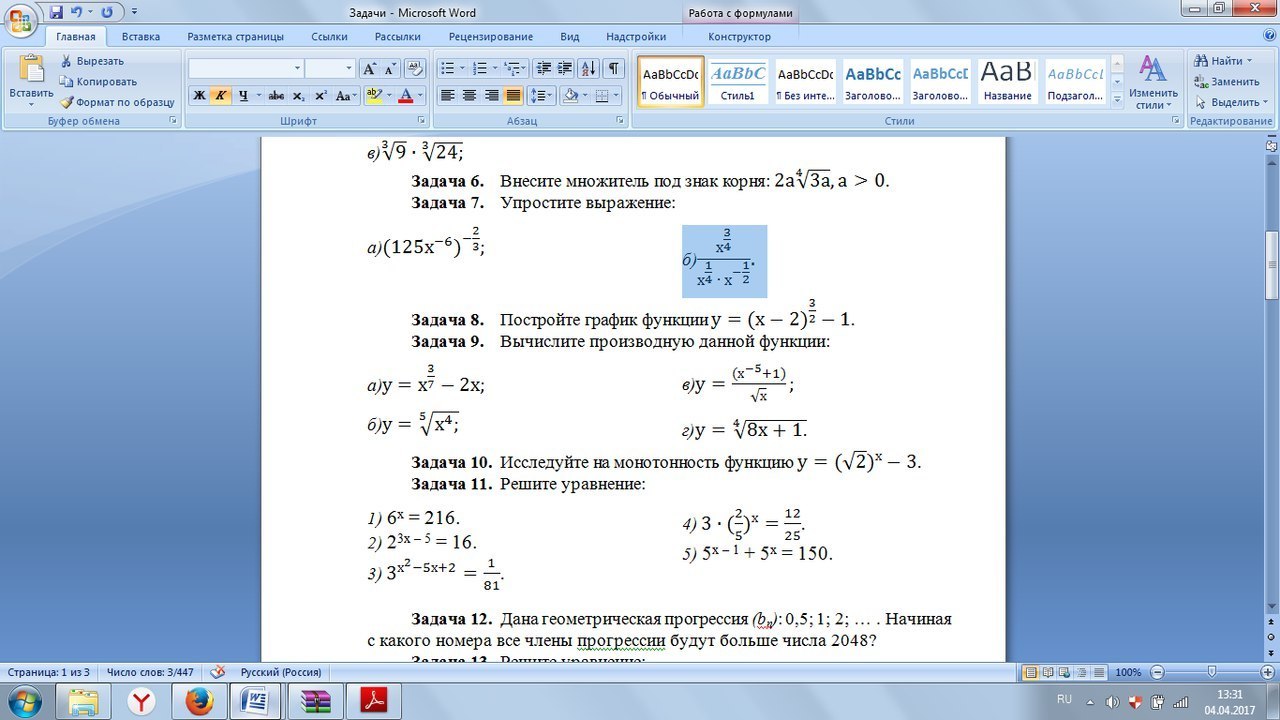This screenshot has height=720, width=1280.
Task: Cut selection with the Вырезать scissors
Action: 92,61
